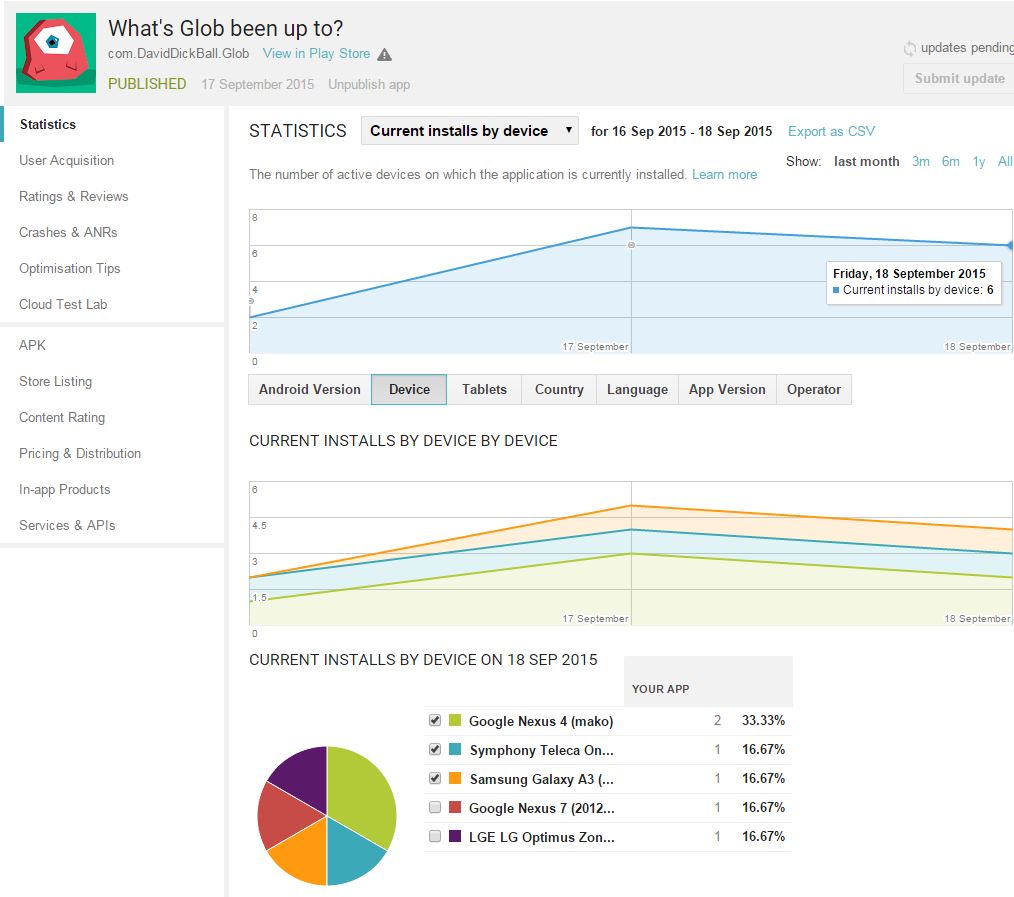Image resolution: width=1014 pixels, height=897 pixels.
Task: Click the green slice of the pie chart
Action: pos(362,799)
